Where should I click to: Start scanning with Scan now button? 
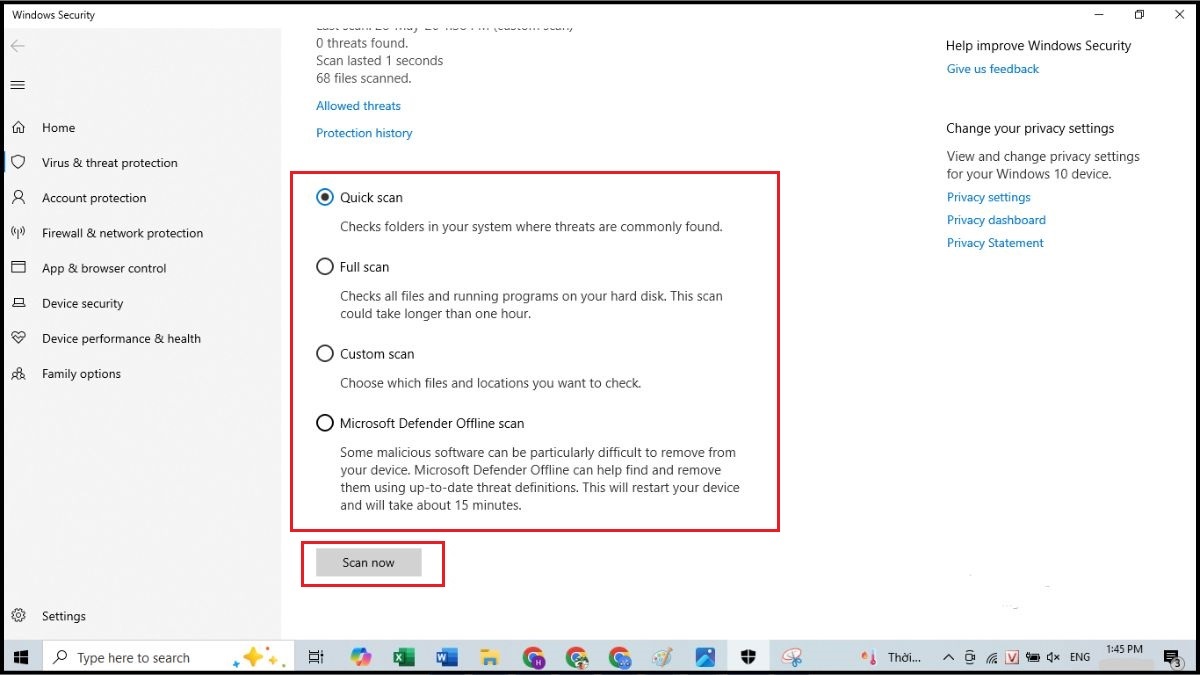pos(368,563)
